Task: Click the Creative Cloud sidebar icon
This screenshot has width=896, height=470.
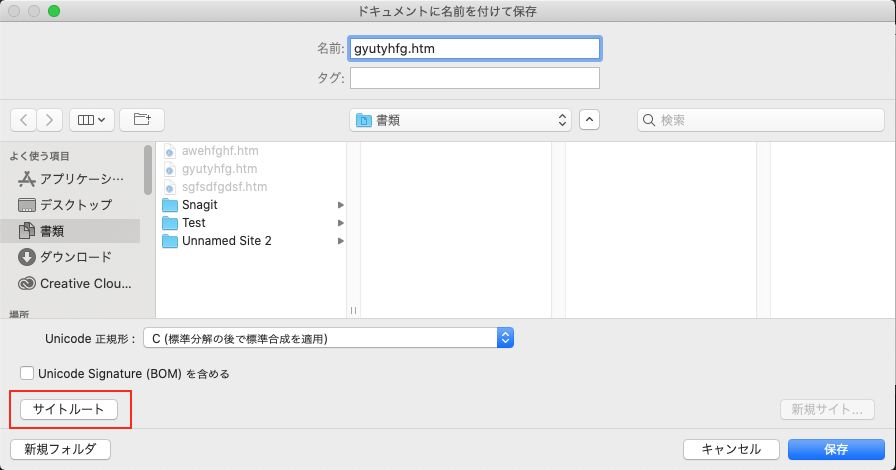Action: click(x=27, y=283)
